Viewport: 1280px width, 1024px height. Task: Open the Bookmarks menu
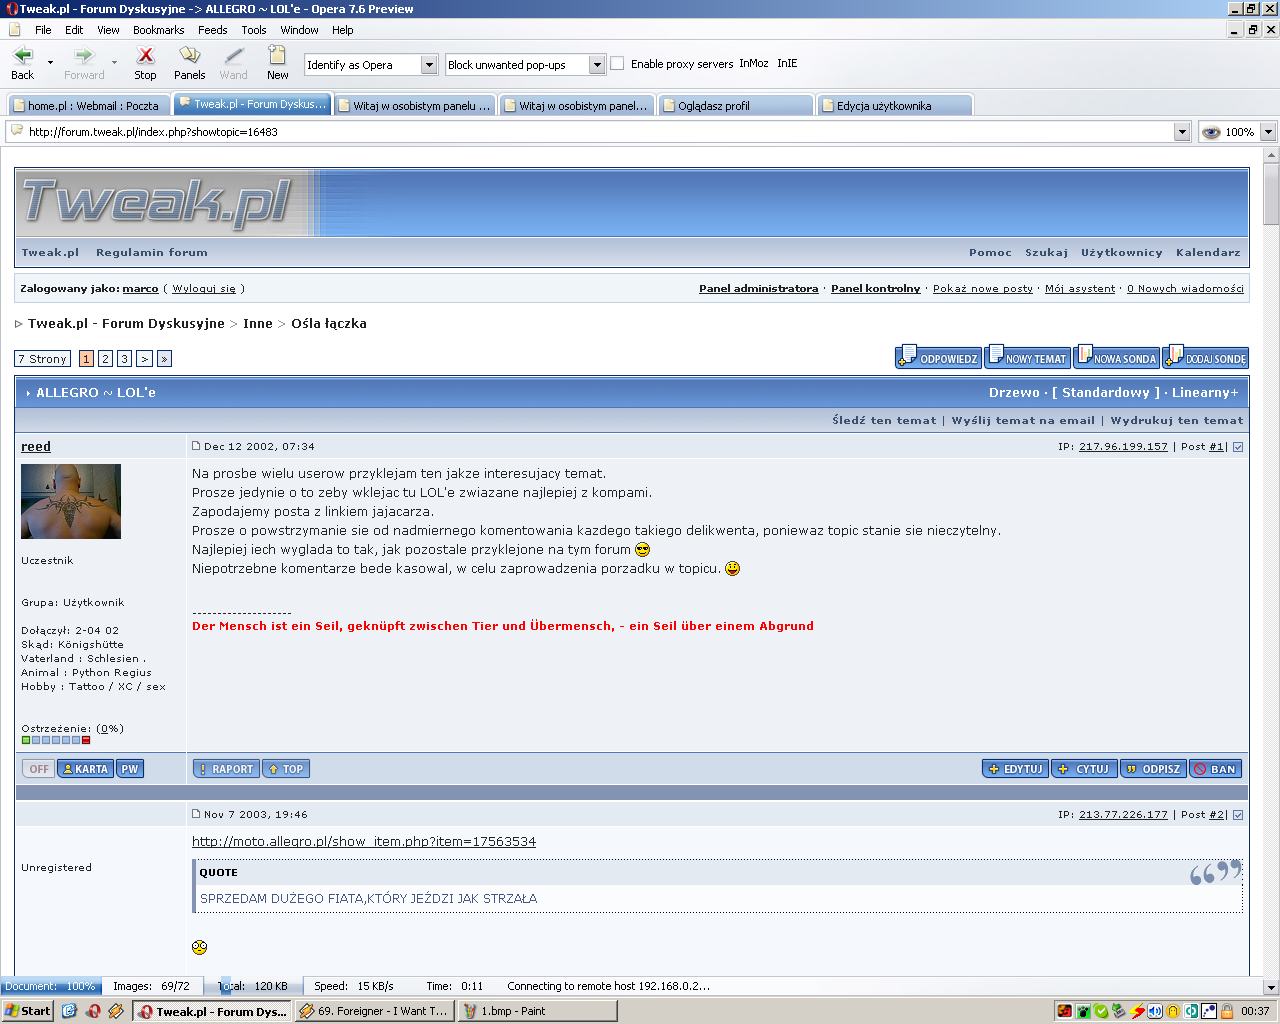pos(158,30)
